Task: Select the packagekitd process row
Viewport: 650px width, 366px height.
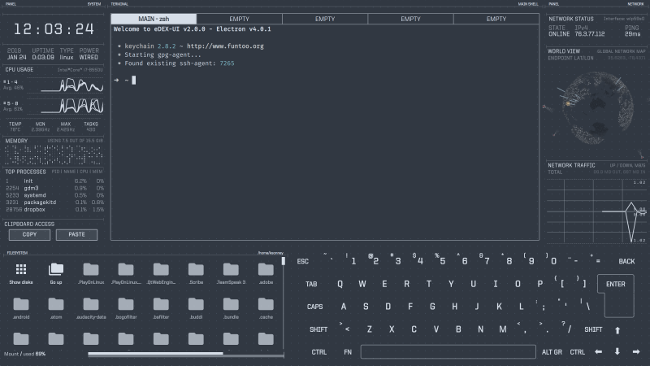Action: pyautogui.click(x=54, y=202)
